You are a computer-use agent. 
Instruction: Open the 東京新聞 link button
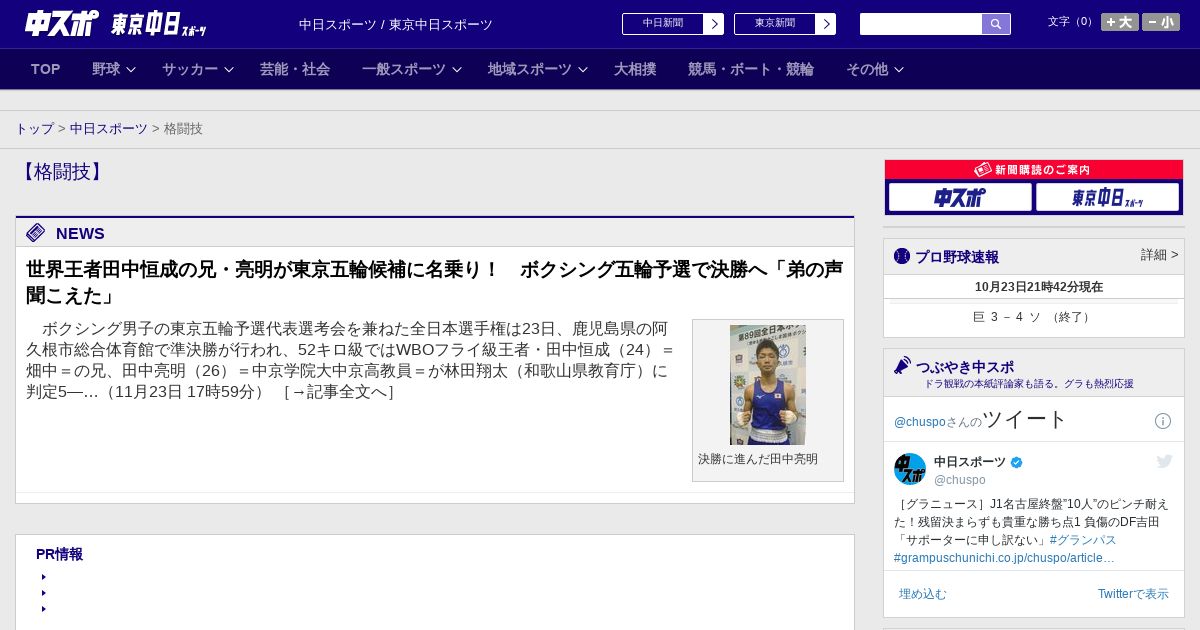785,24
